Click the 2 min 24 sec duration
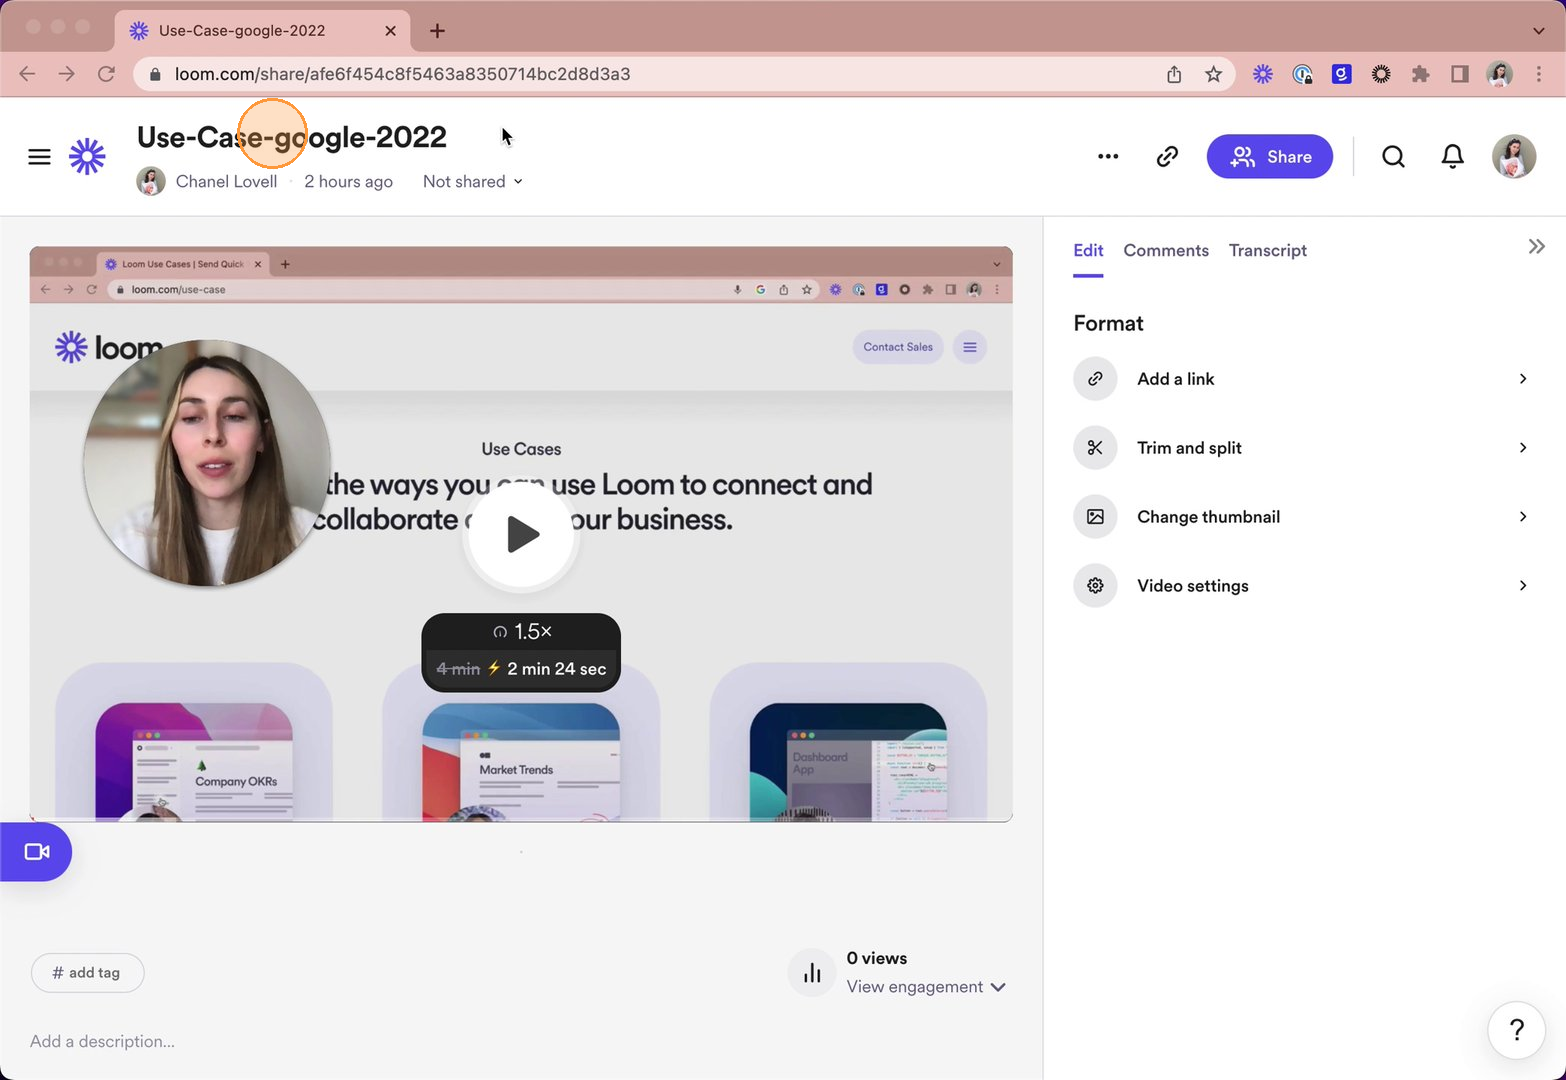The width and height of the screenshot is (1566, 1080). (556, 669)
